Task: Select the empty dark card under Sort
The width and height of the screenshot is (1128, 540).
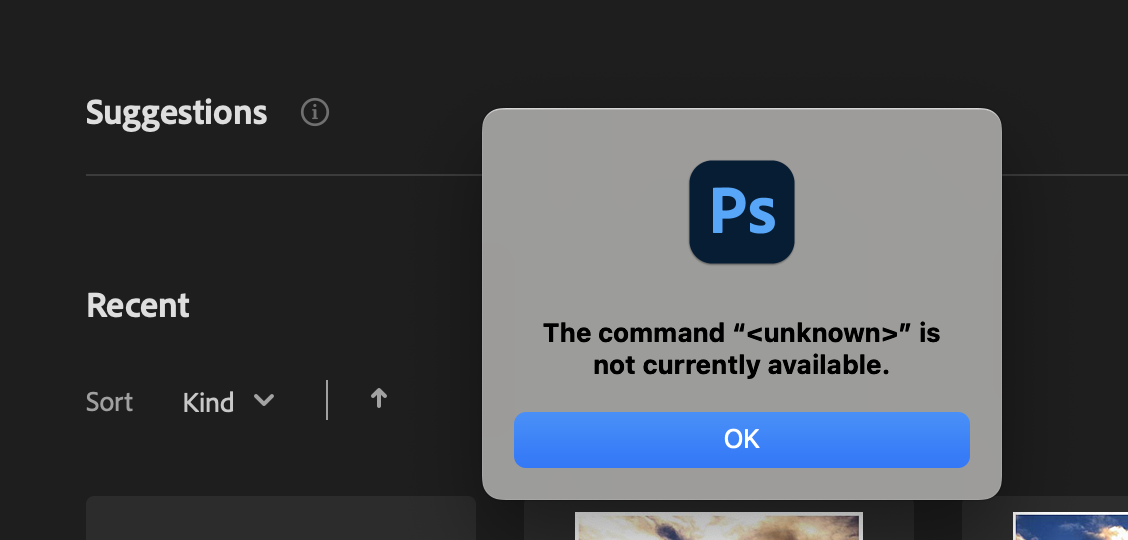Action: coord(280,519)
